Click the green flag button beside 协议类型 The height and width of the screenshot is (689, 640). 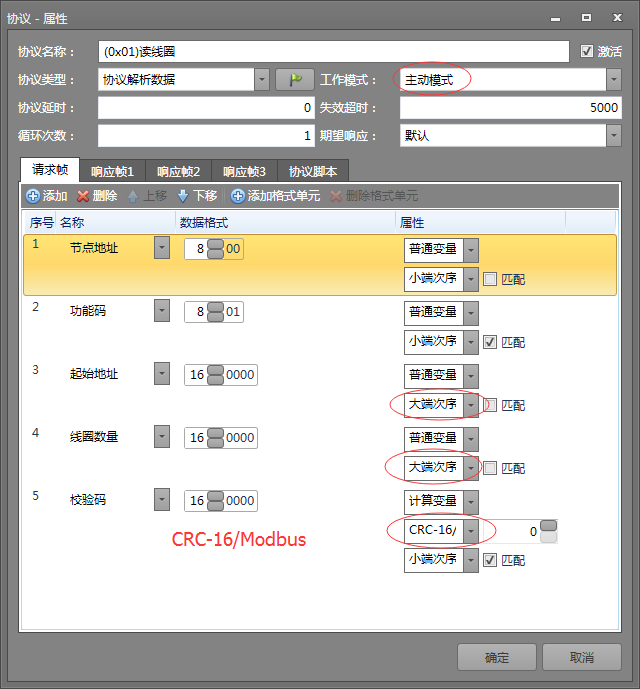[295, 80]
